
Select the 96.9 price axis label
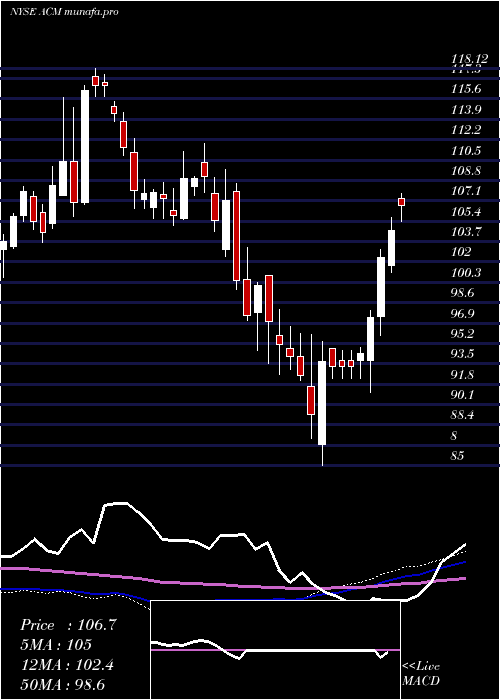pyautogui.click(x=464, y=313)
